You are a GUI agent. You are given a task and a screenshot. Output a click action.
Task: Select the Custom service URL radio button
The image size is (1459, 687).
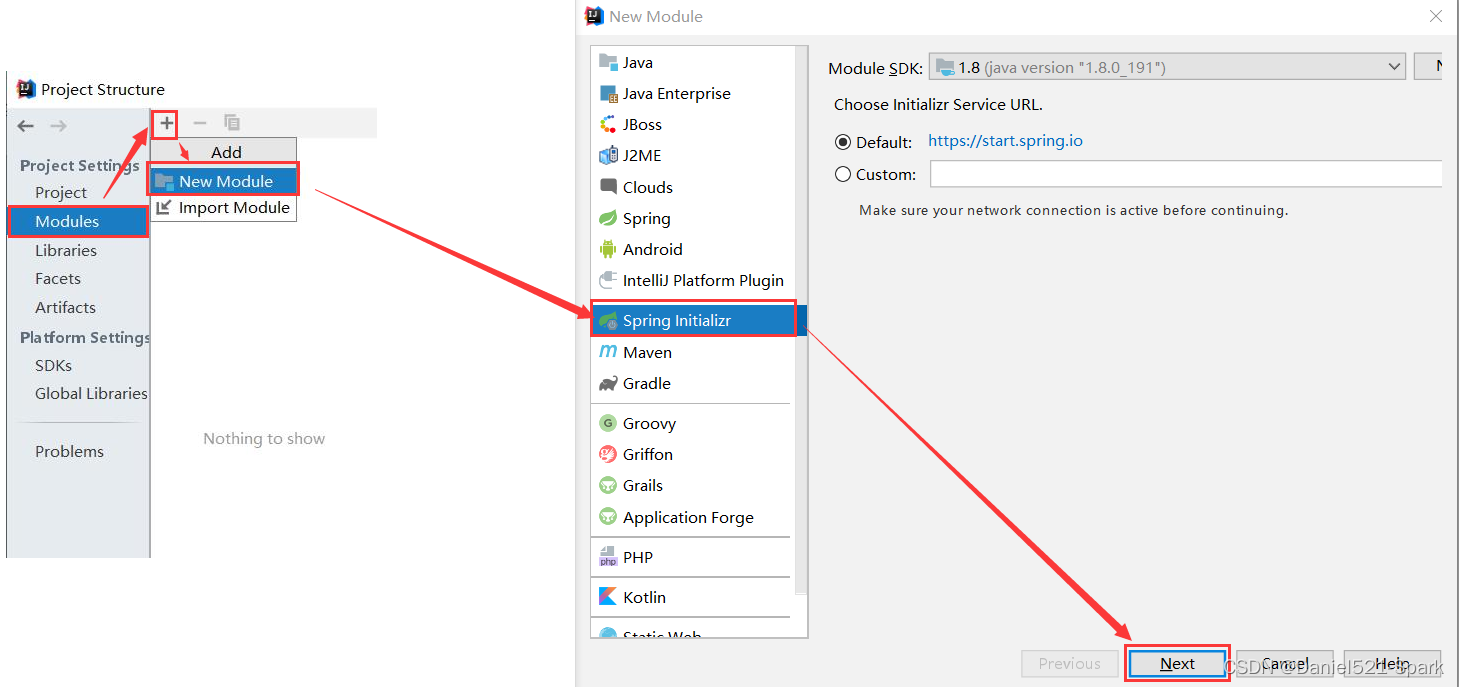tap(843, 174)
